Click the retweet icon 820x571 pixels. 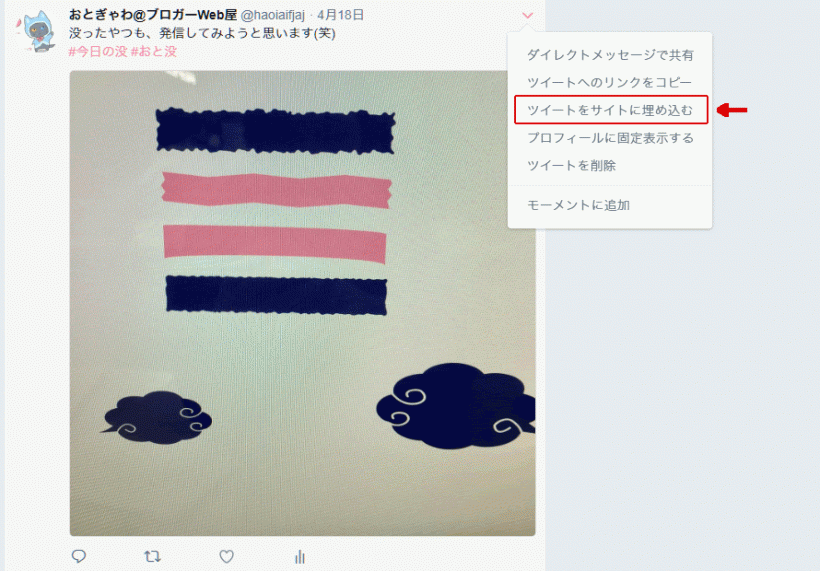point(152,556)
